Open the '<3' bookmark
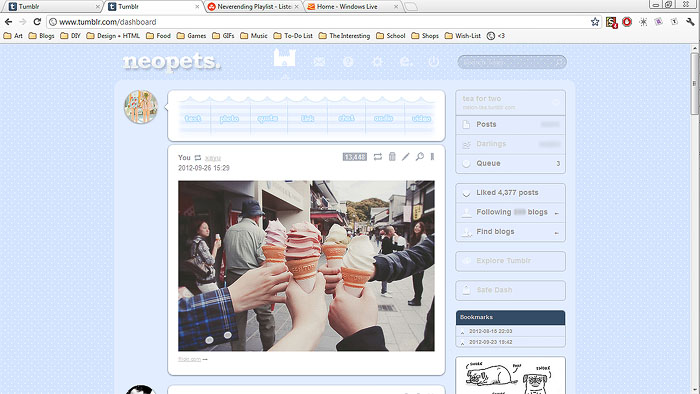 point(496,36)
